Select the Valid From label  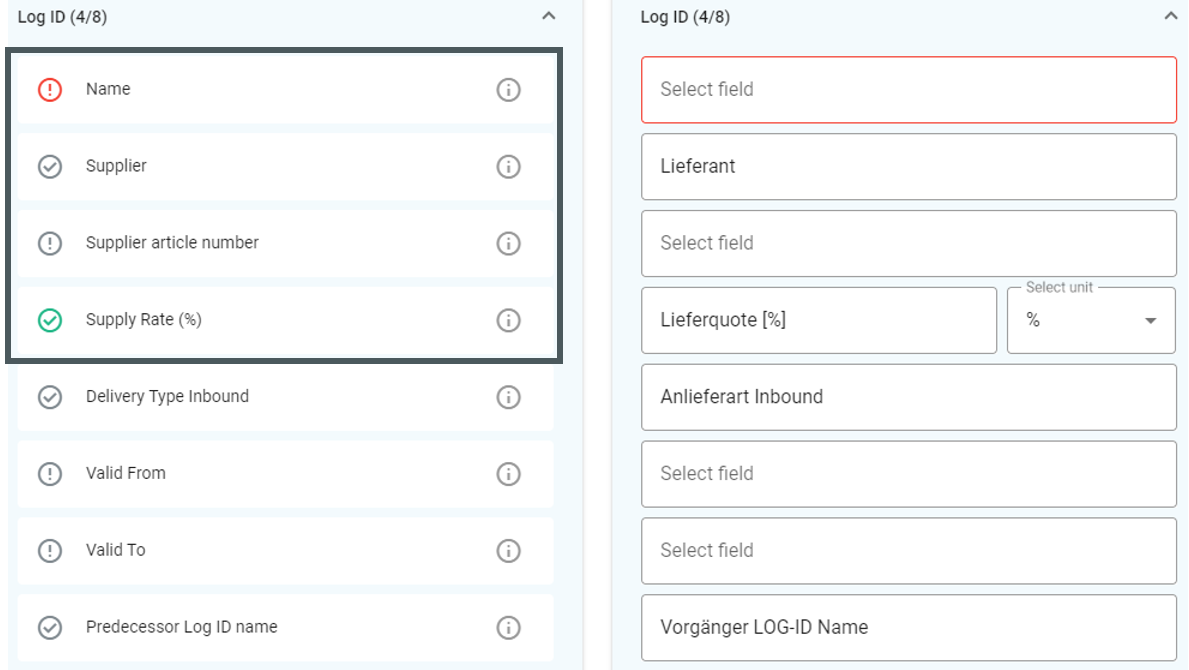point(125,473)
